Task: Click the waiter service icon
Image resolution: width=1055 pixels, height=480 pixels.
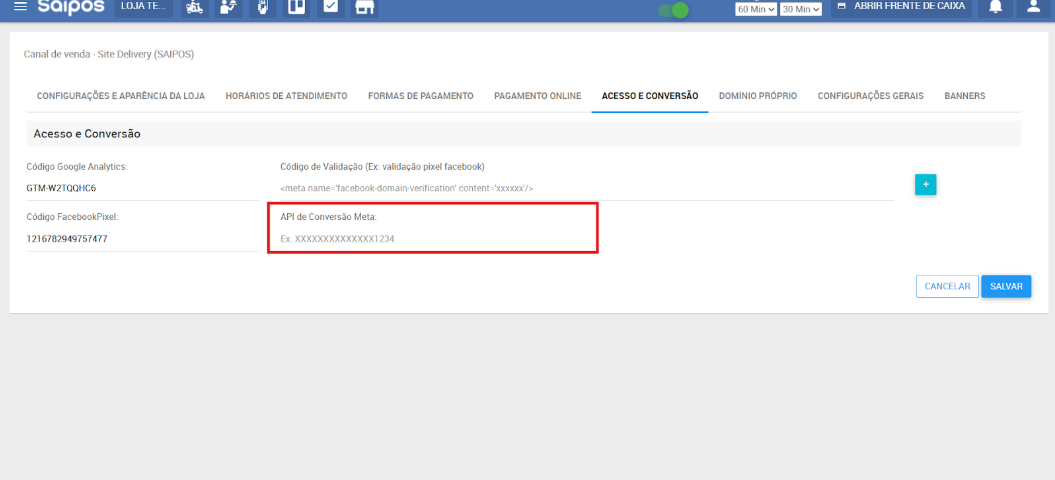Action: click(229, 8)
